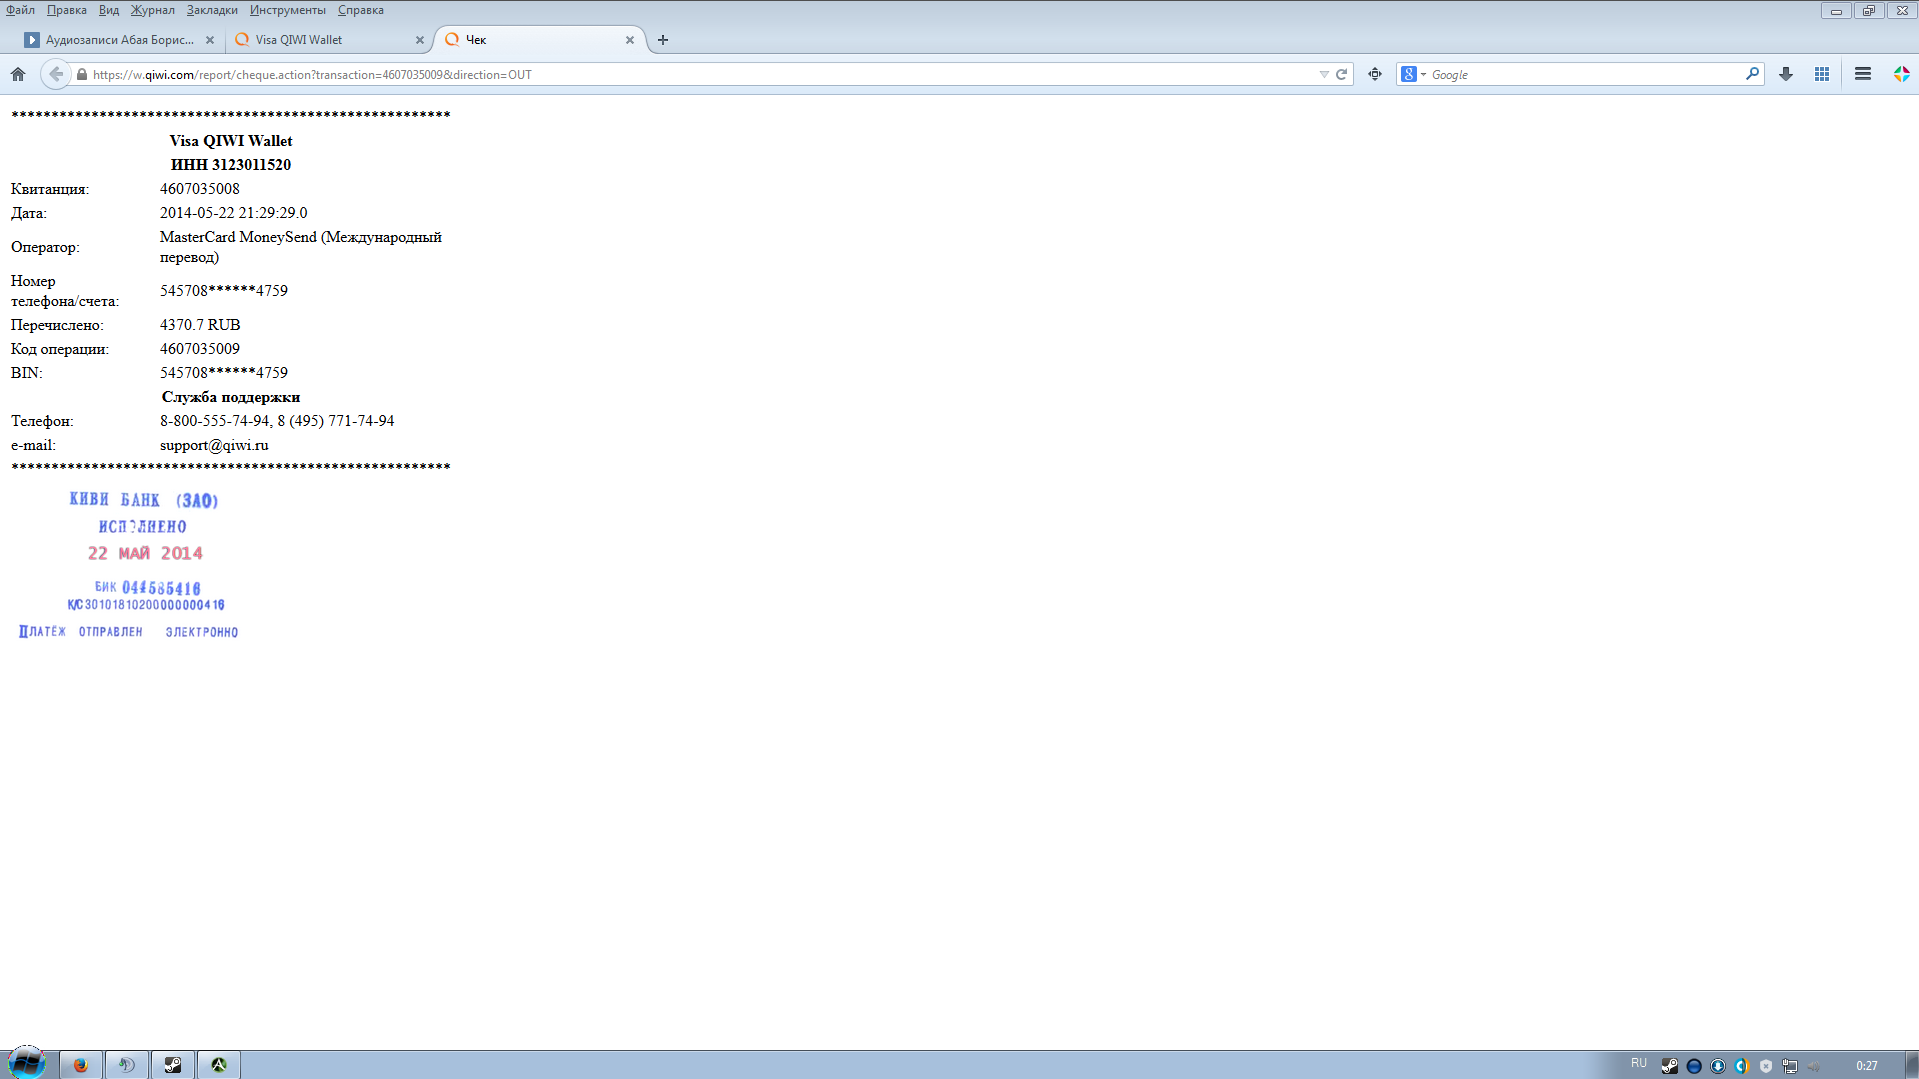
Task: Open TeamSpeak from the taskbar
Action: coord(127,1065)
